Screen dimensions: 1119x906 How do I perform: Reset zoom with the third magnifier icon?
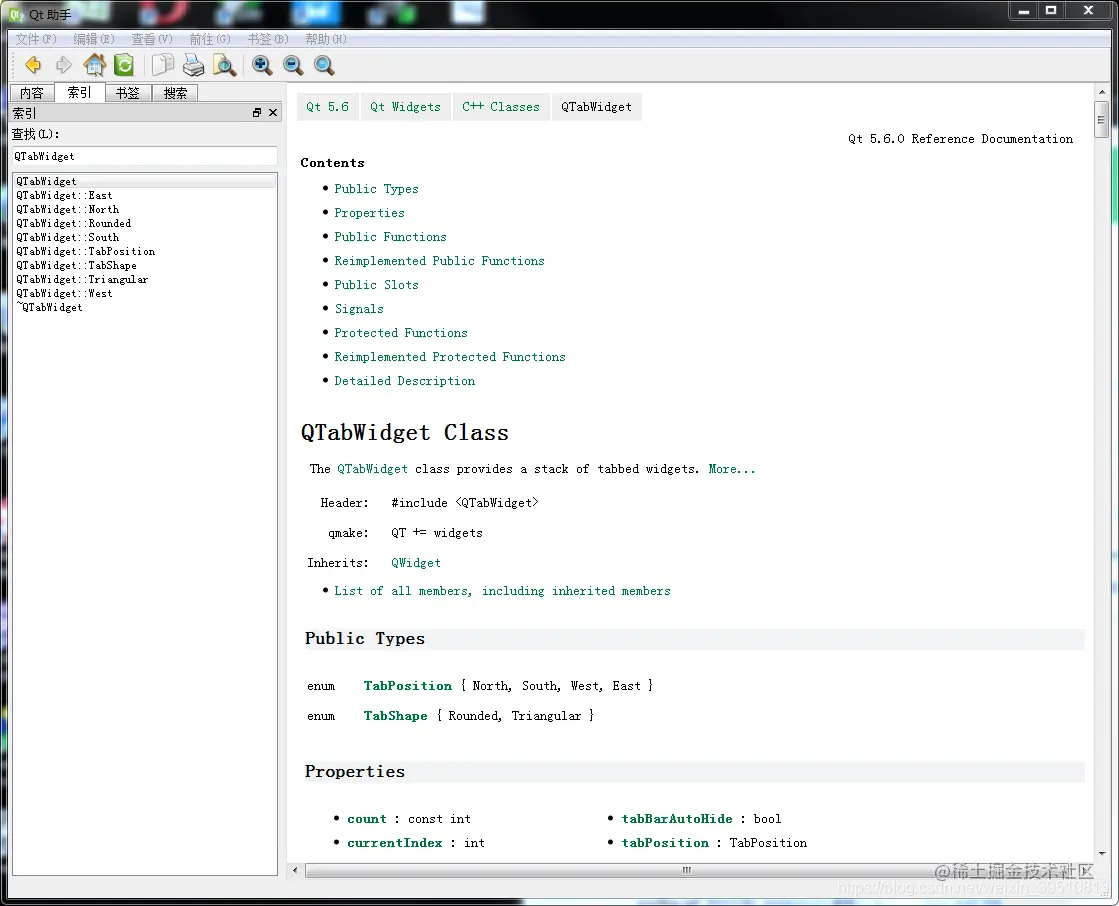[324, 66]
